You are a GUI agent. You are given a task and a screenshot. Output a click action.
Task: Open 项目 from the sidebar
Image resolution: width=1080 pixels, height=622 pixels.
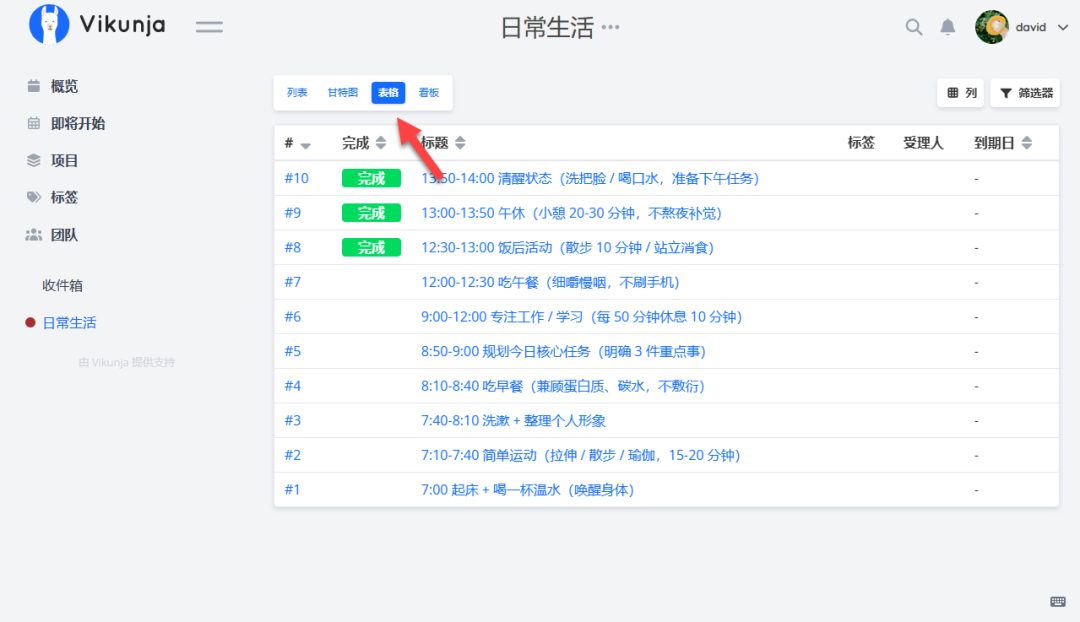(x=64, y=160)
